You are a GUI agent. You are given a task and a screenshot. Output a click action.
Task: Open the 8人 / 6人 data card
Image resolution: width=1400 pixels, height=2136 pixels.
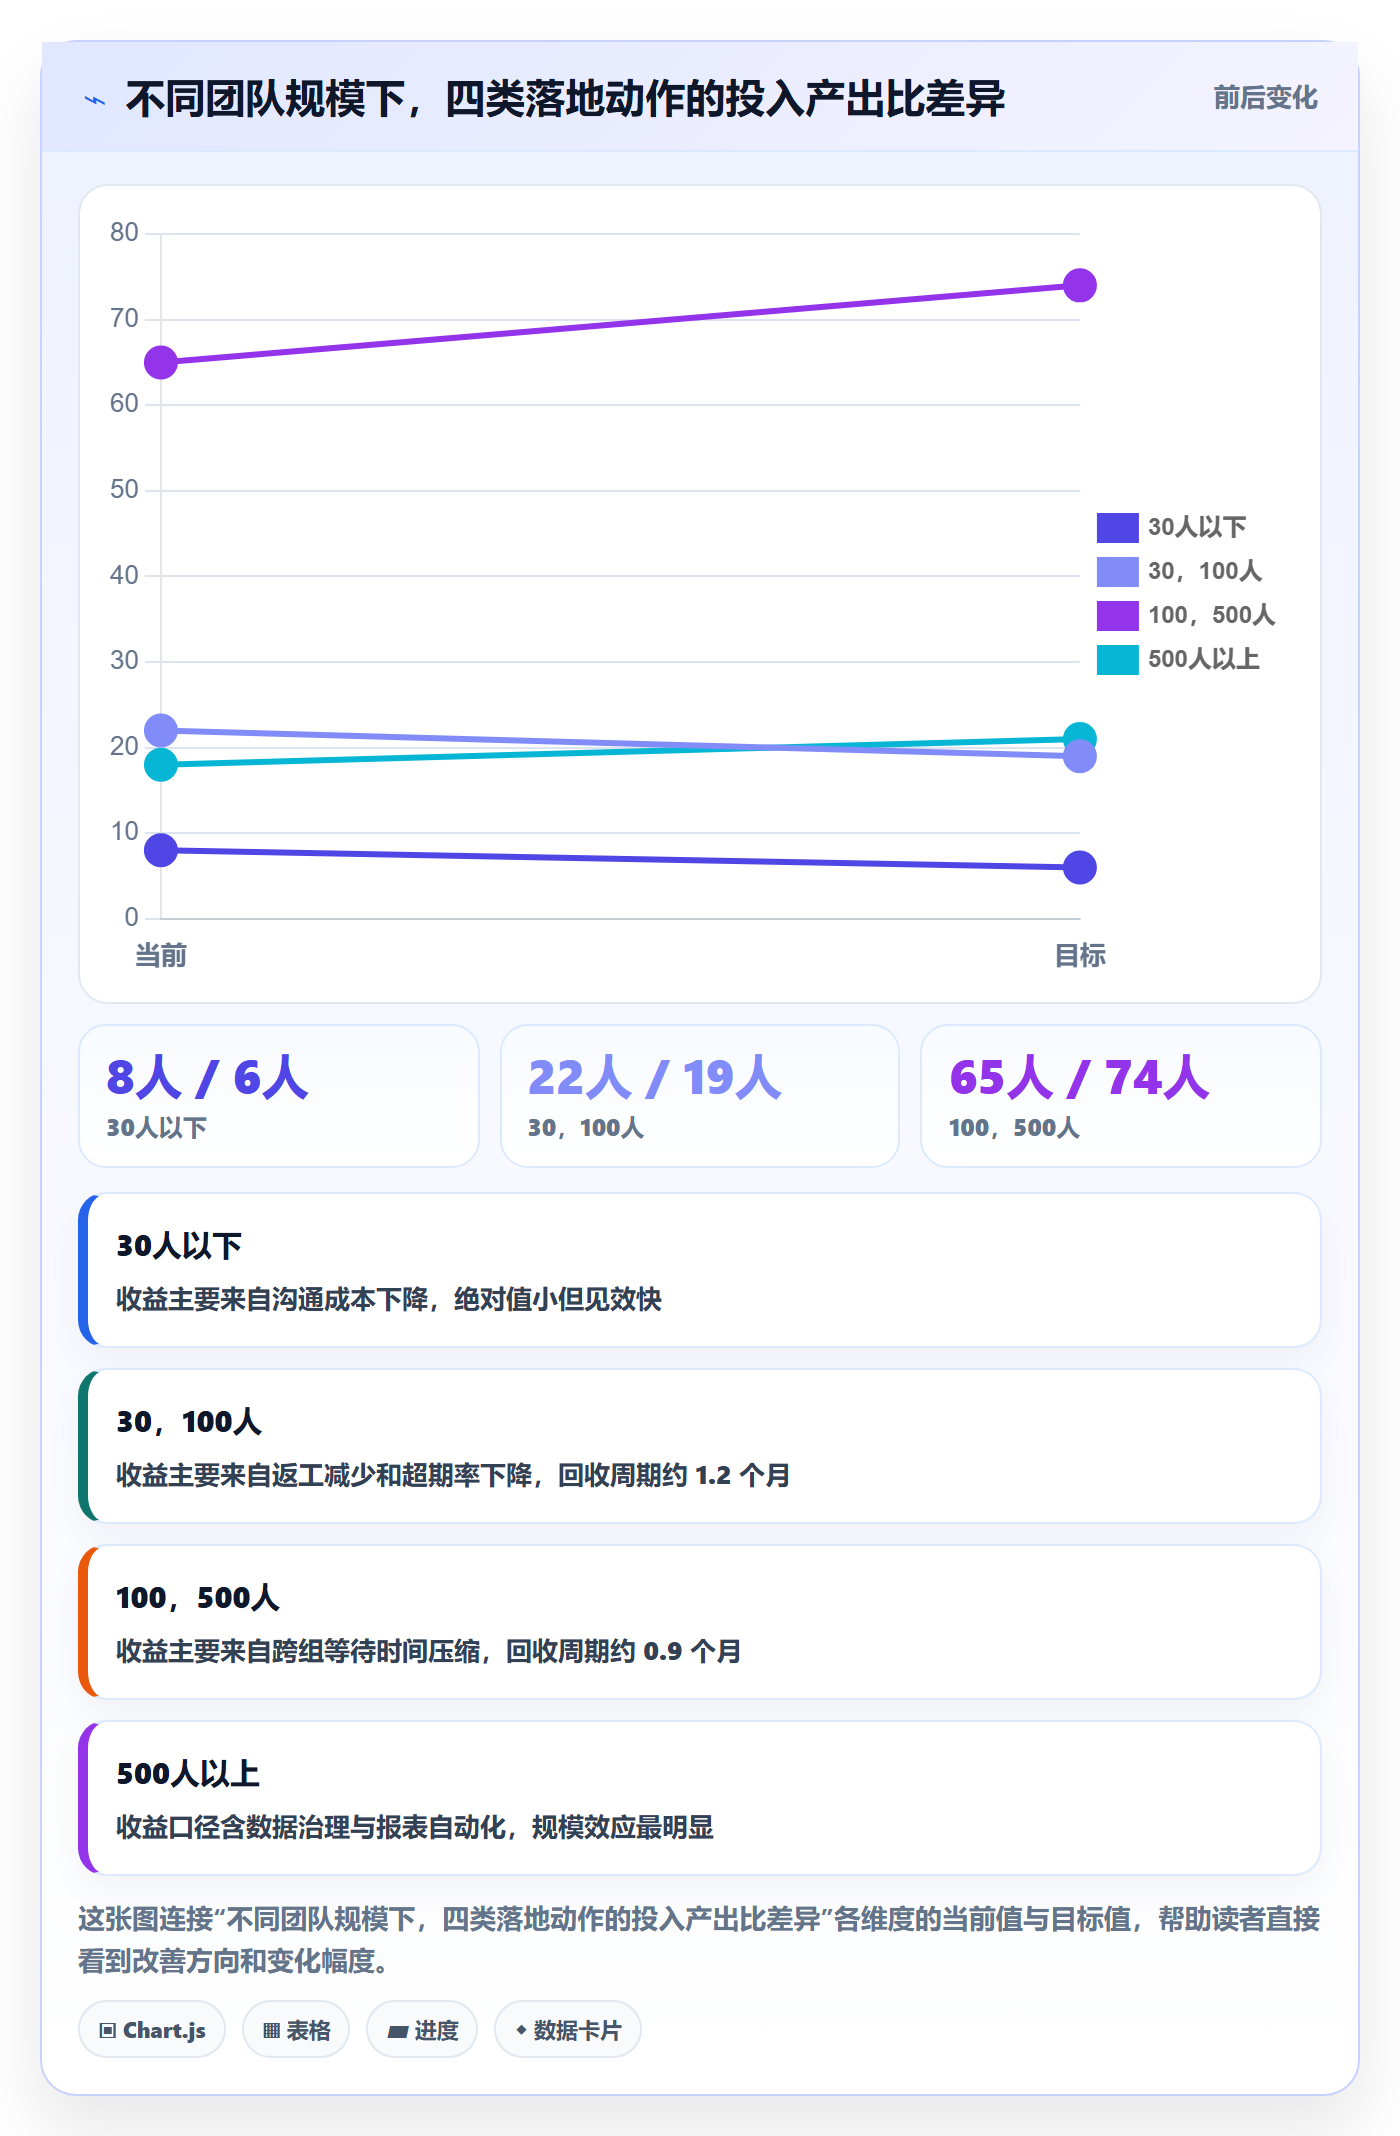click(x=279, y=1096)
